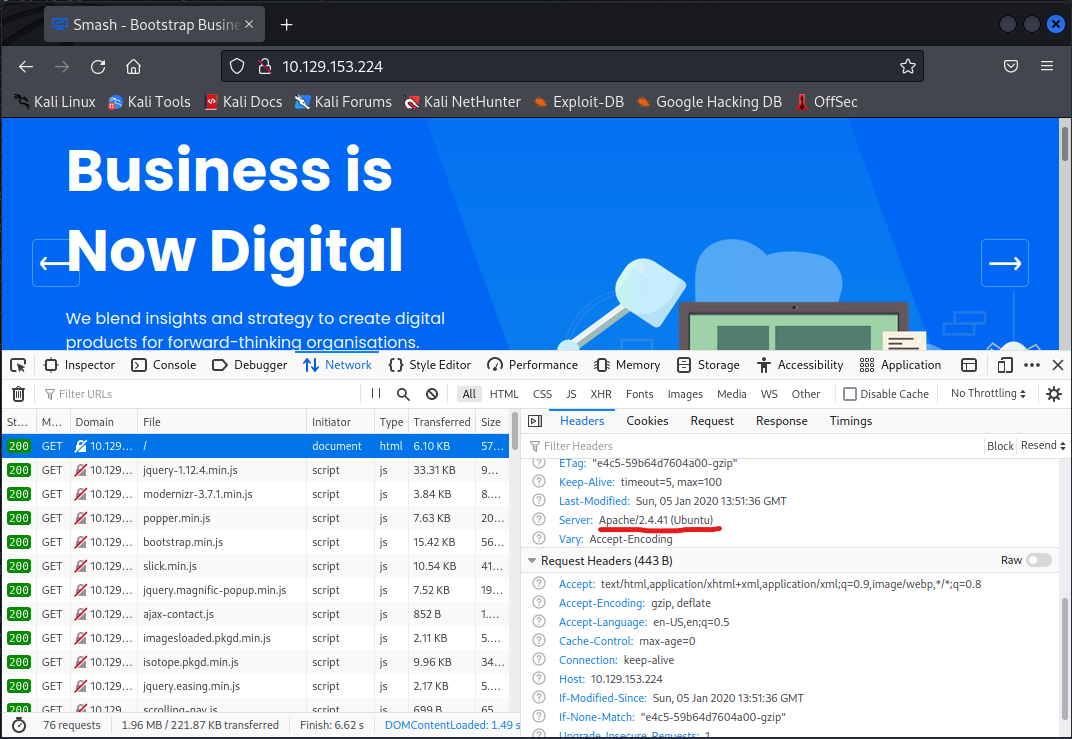Start performance analysis stopwatch icon
Screen dimensions: 1072x739
(x=18, y=725)
